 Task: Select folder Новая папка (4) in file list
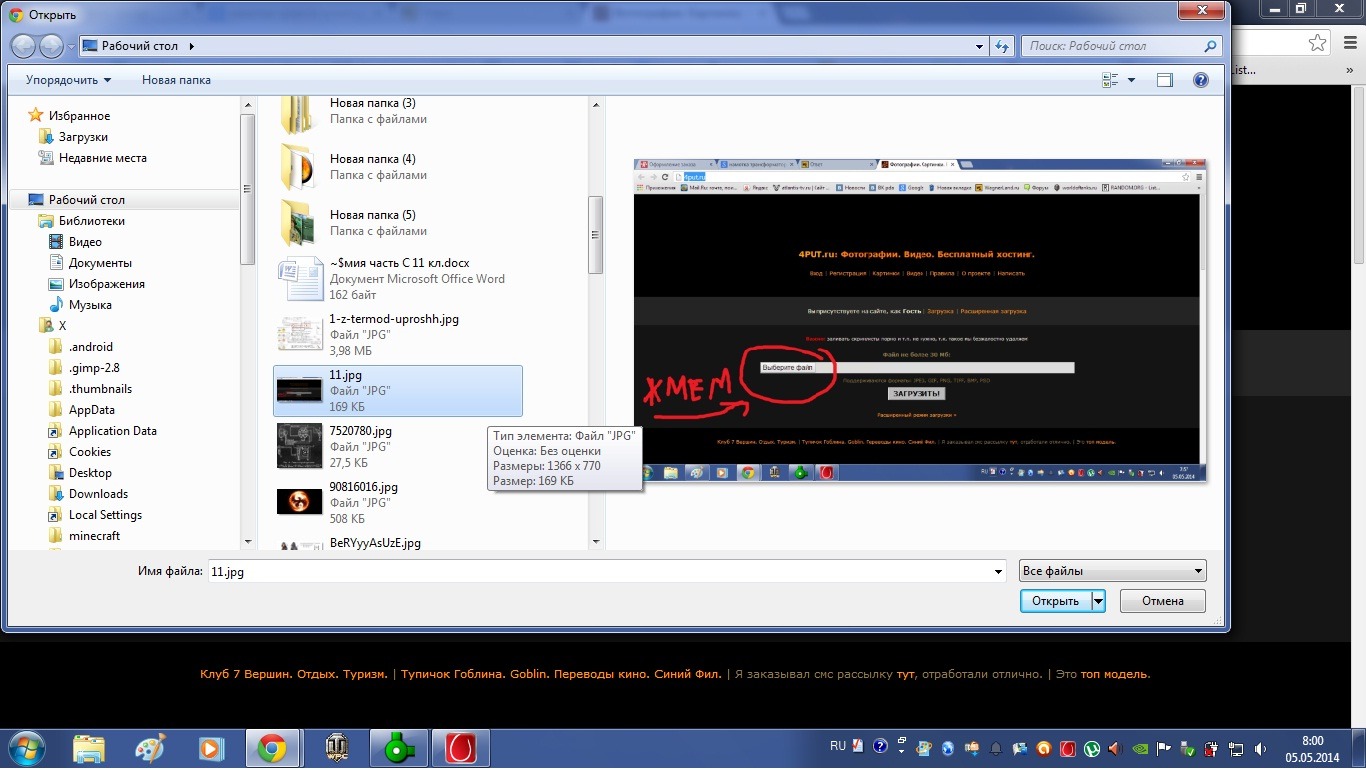[x=398, y=167]
